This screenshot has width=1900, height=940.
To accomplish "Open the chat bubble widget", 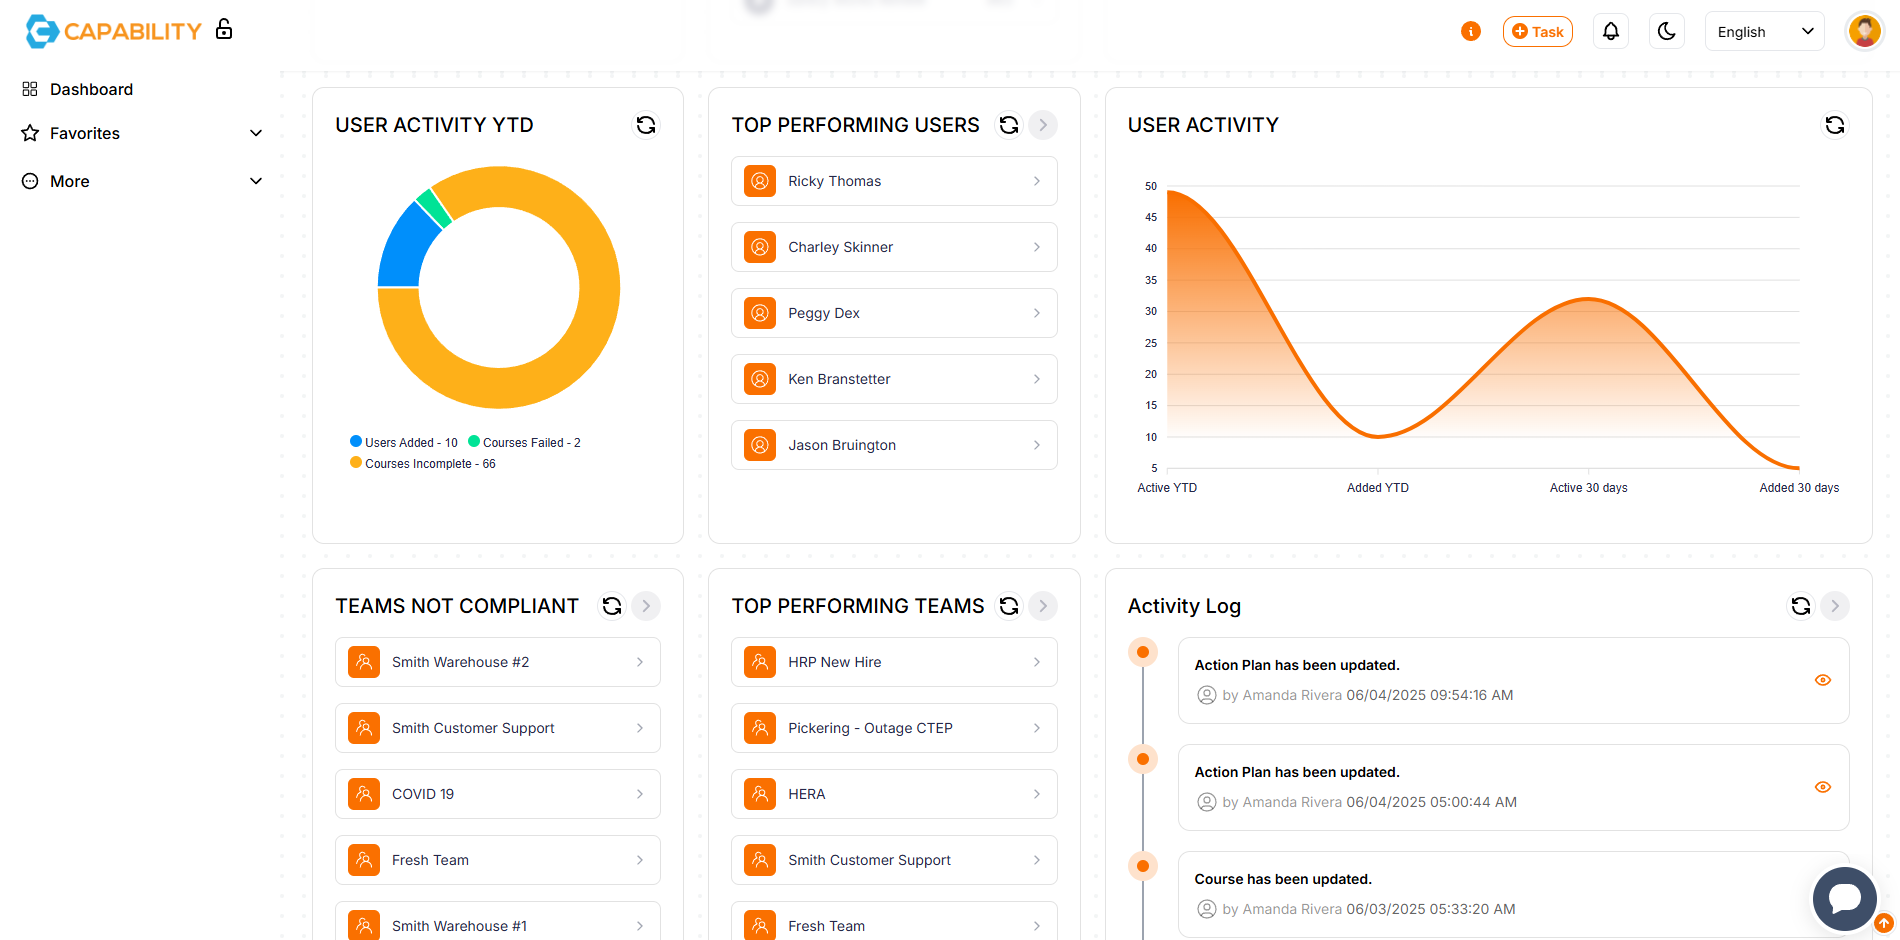I will pyautogui.click(x=1844, y=898).
